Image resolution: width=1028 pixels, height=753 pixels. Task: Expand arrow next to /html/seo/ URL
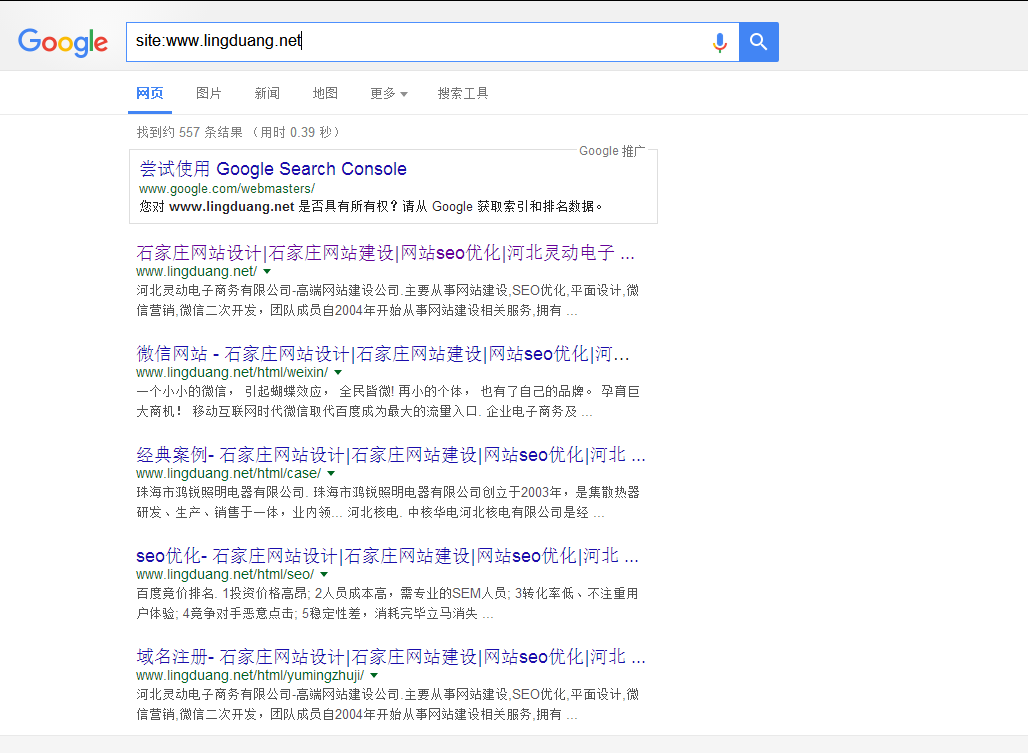pyautogui.click(x=324, y=574)
